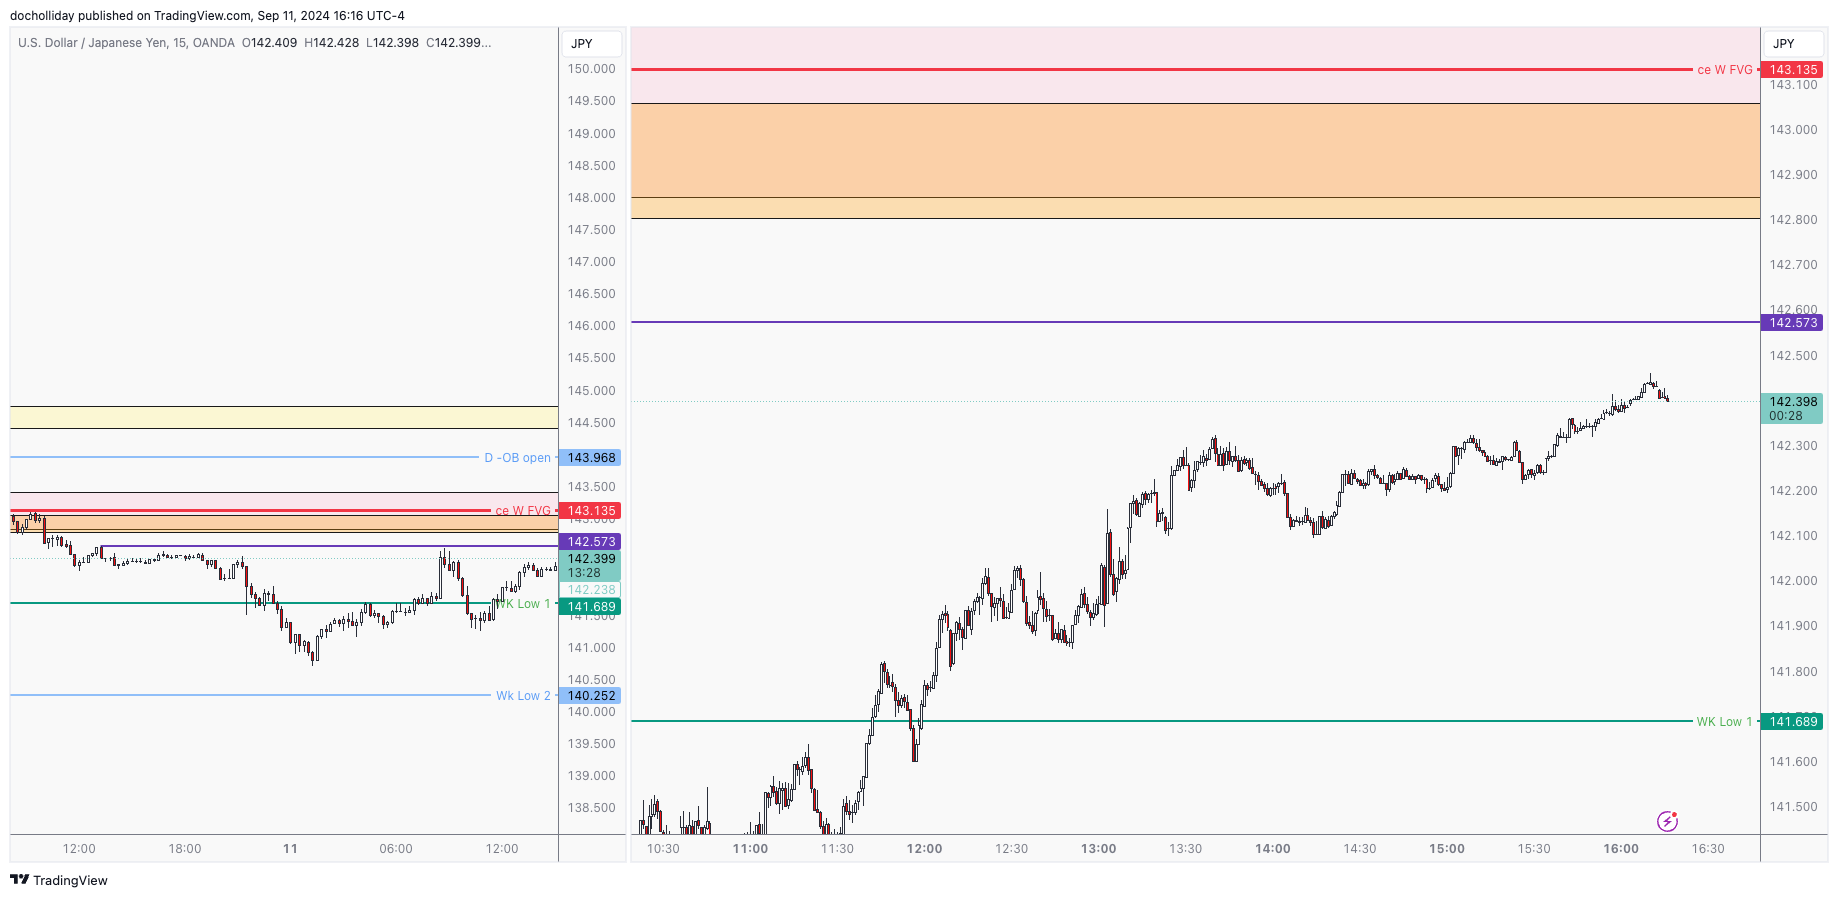Select the H142.428 high value in the legend

pos(331,43)
